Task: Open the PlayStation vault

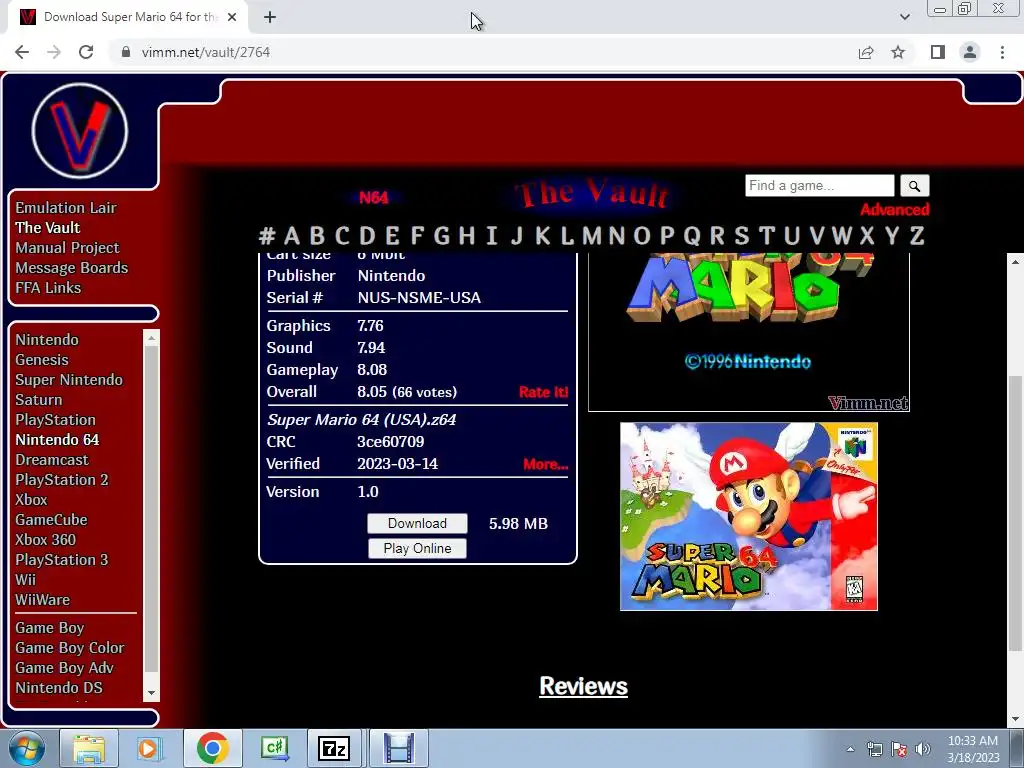Action: (x=56, y=420)
